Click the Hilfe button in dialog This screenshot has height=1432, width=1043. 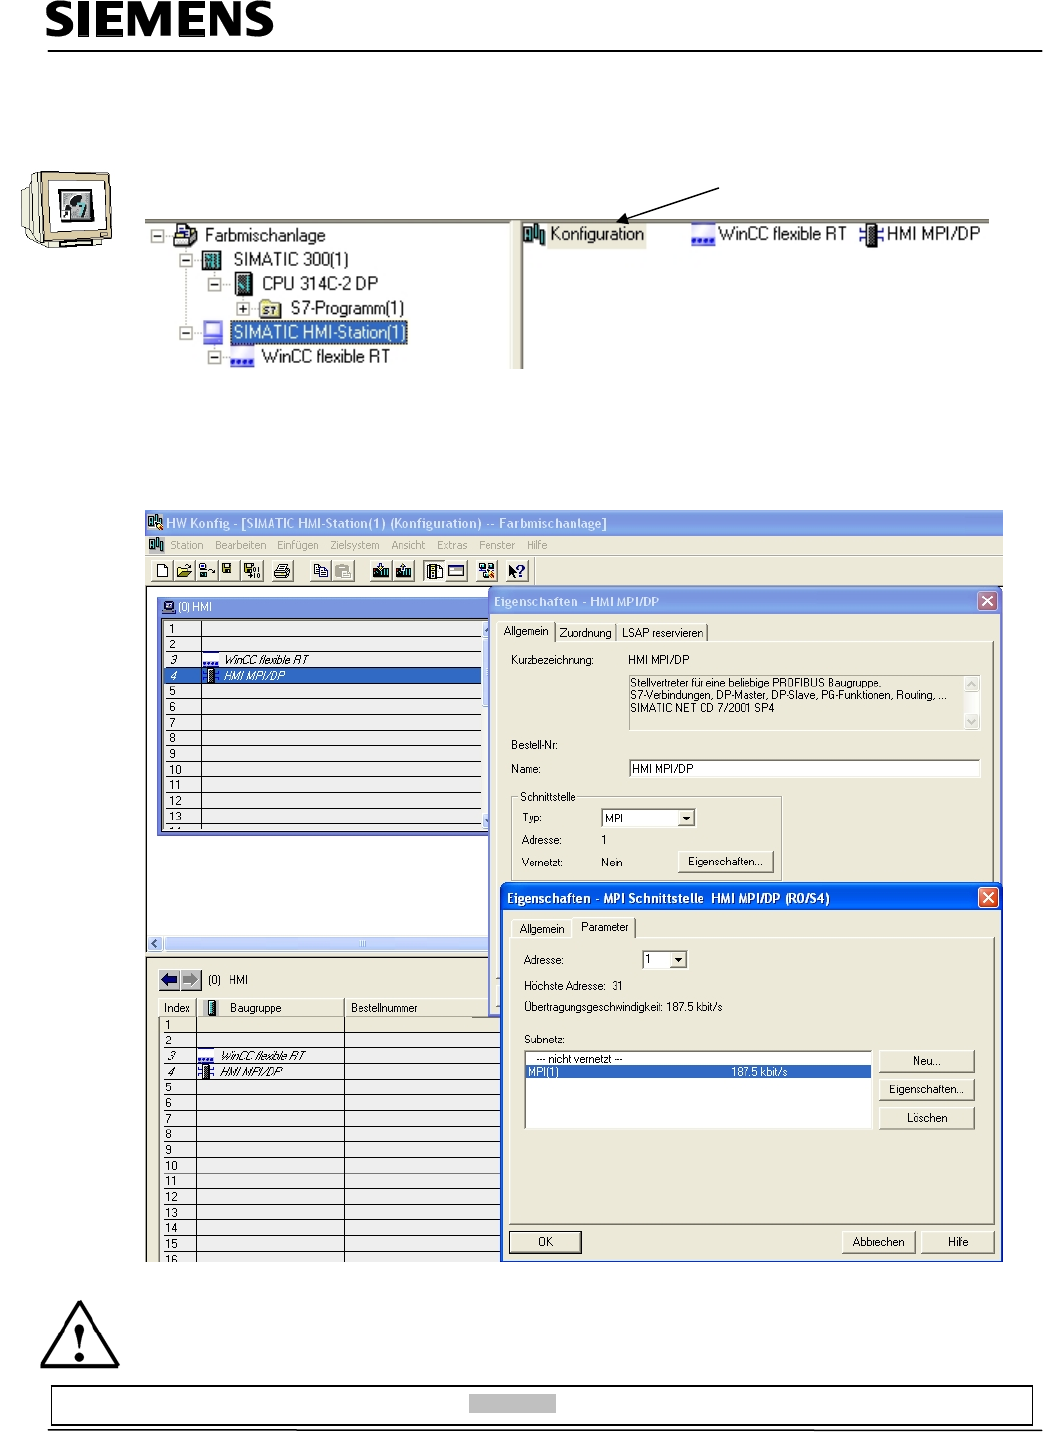958,1242
